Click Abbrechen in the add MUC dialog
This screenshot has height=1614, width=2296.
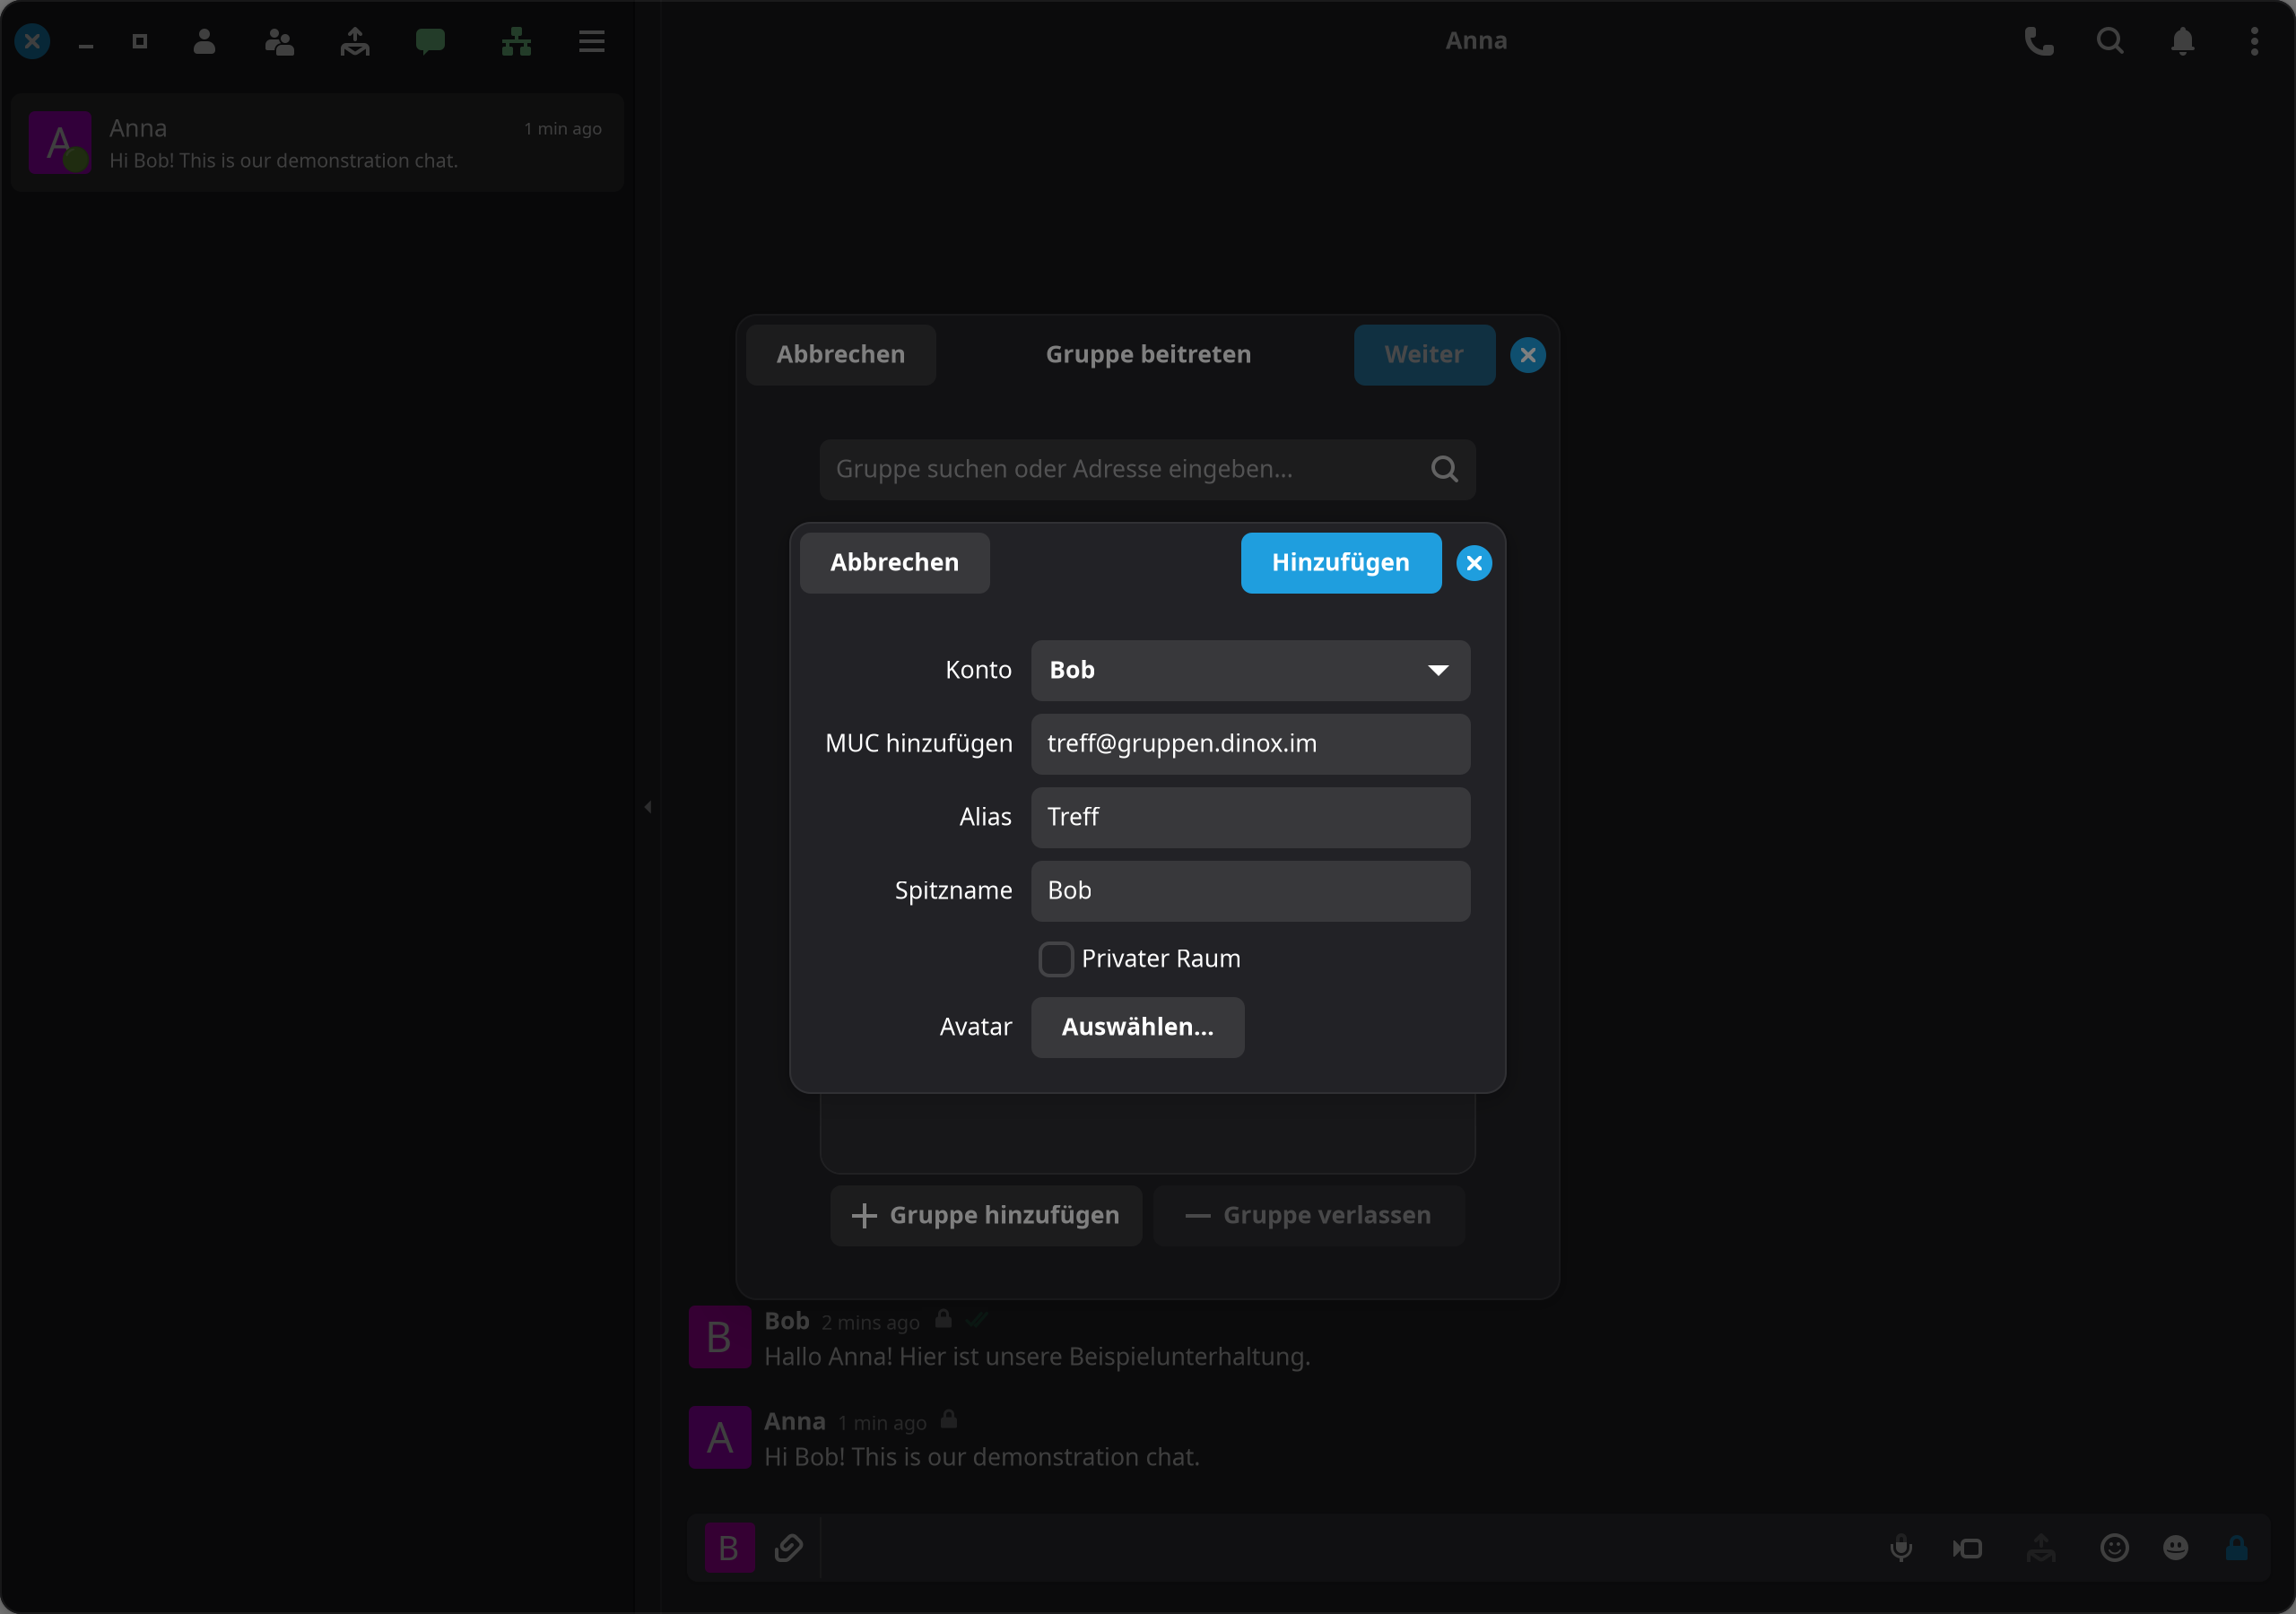pos(894,563)
